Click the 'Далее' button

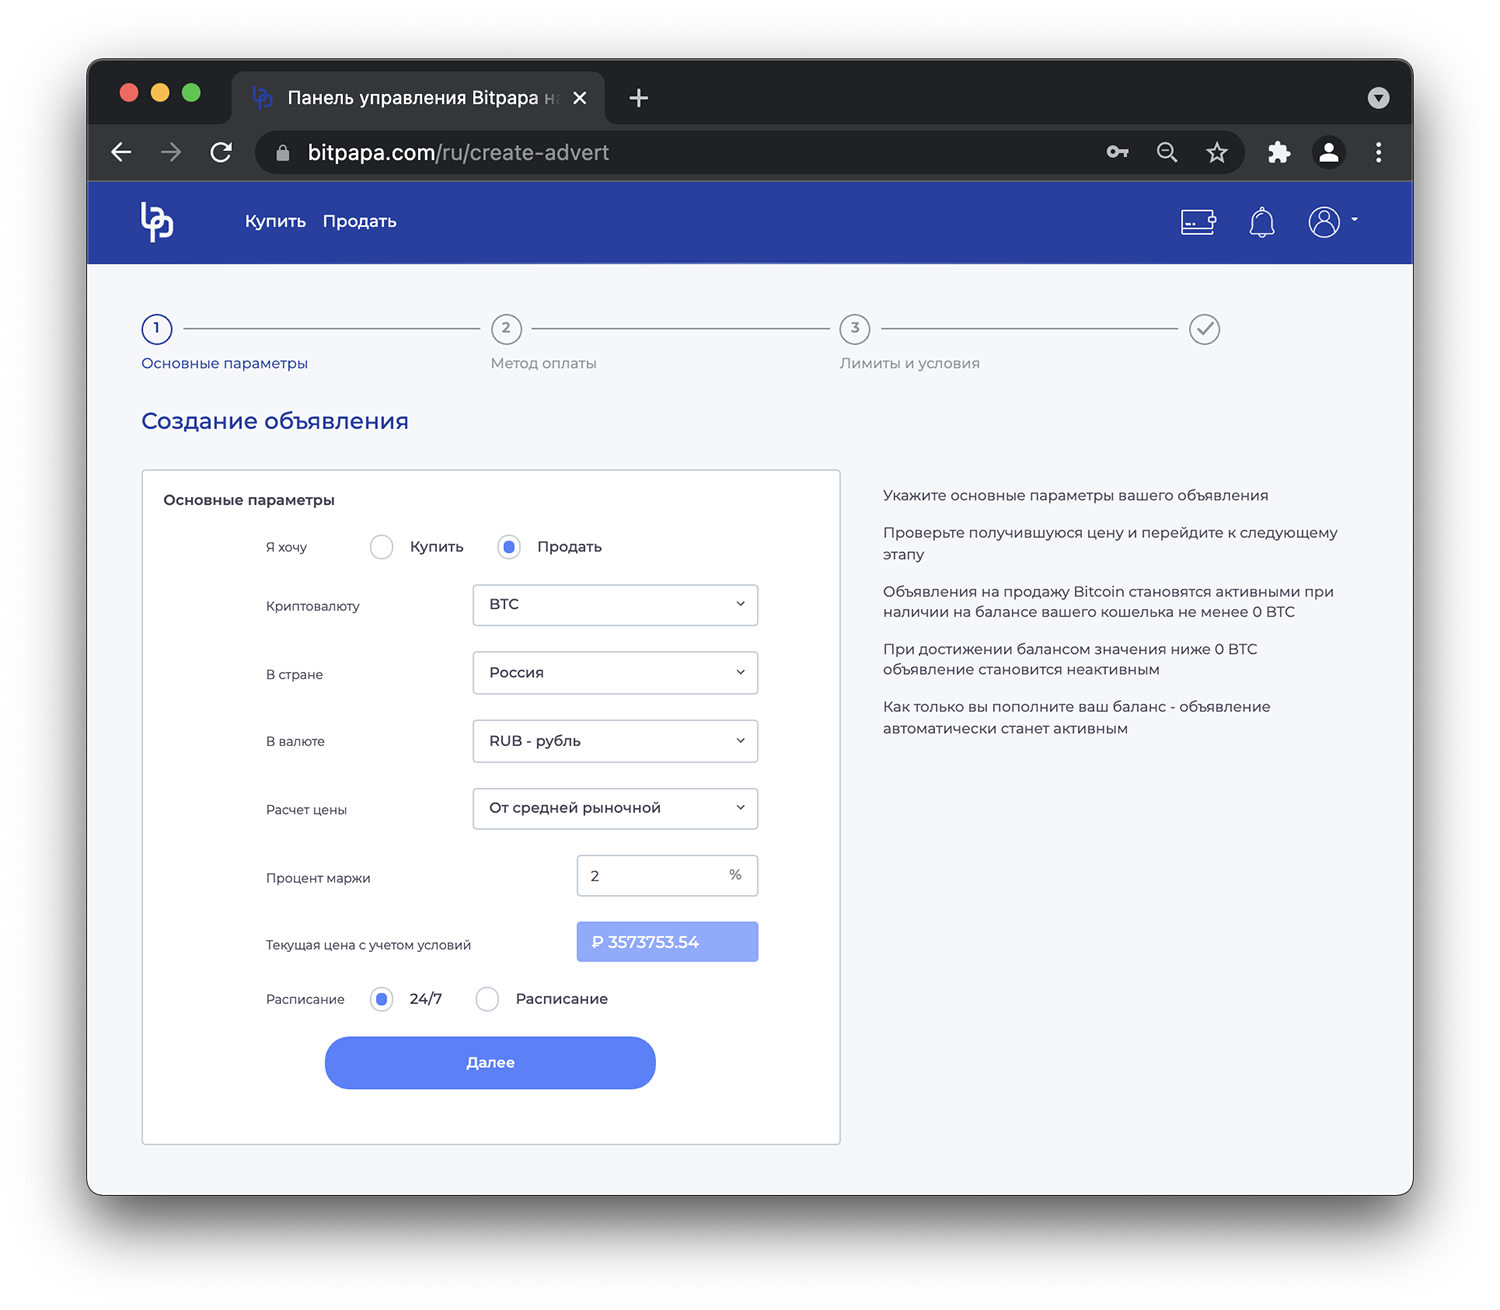[490, 1063]
